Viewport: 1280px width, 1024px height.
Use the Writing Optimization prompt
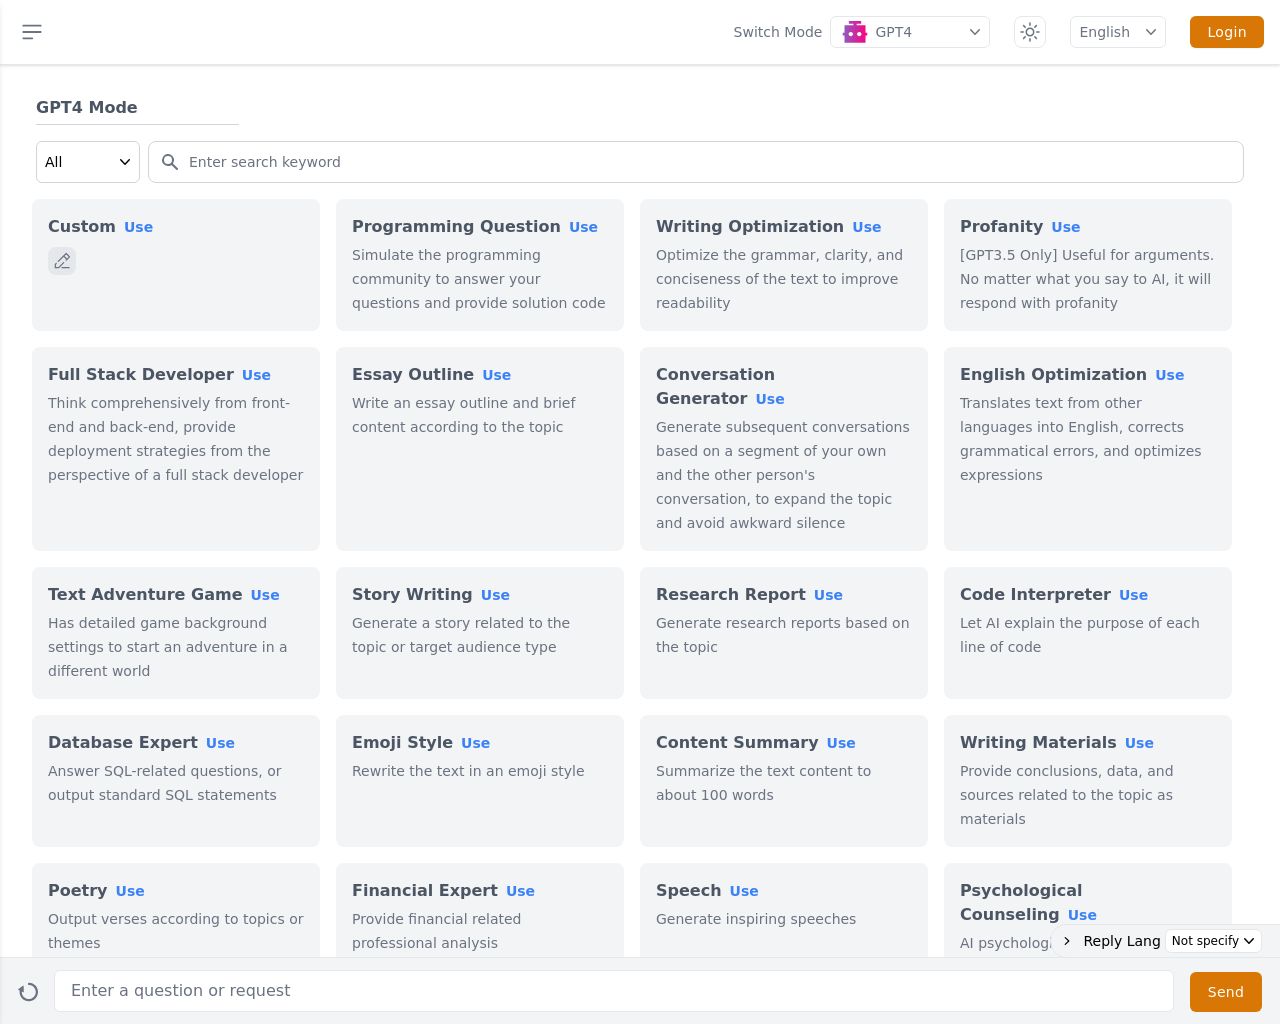867,227
